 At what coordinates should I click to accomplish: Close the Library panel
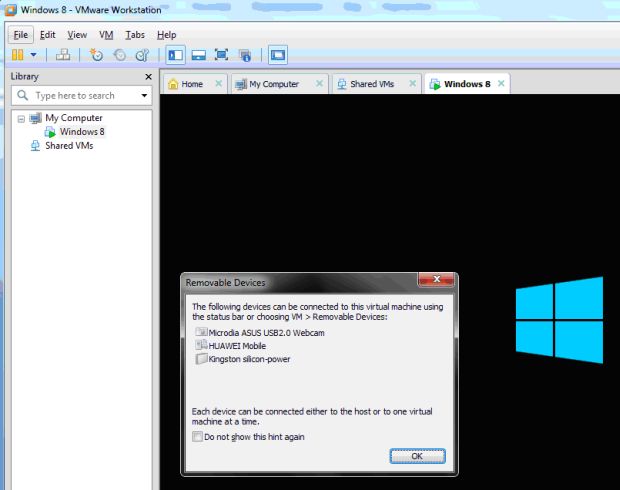click(148, 76)
